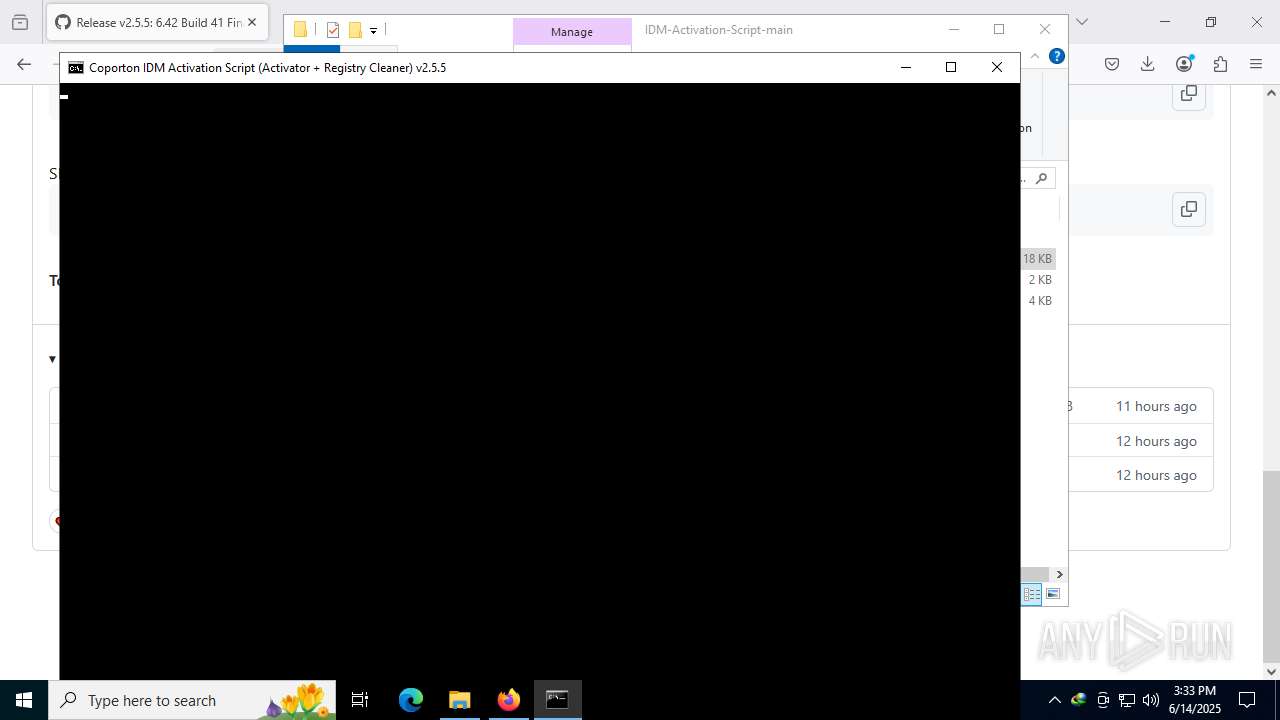Viewport: 1280px width, 720px height.
Task: Click the IDM globe icon in system tray
Action: (1079, 700)
